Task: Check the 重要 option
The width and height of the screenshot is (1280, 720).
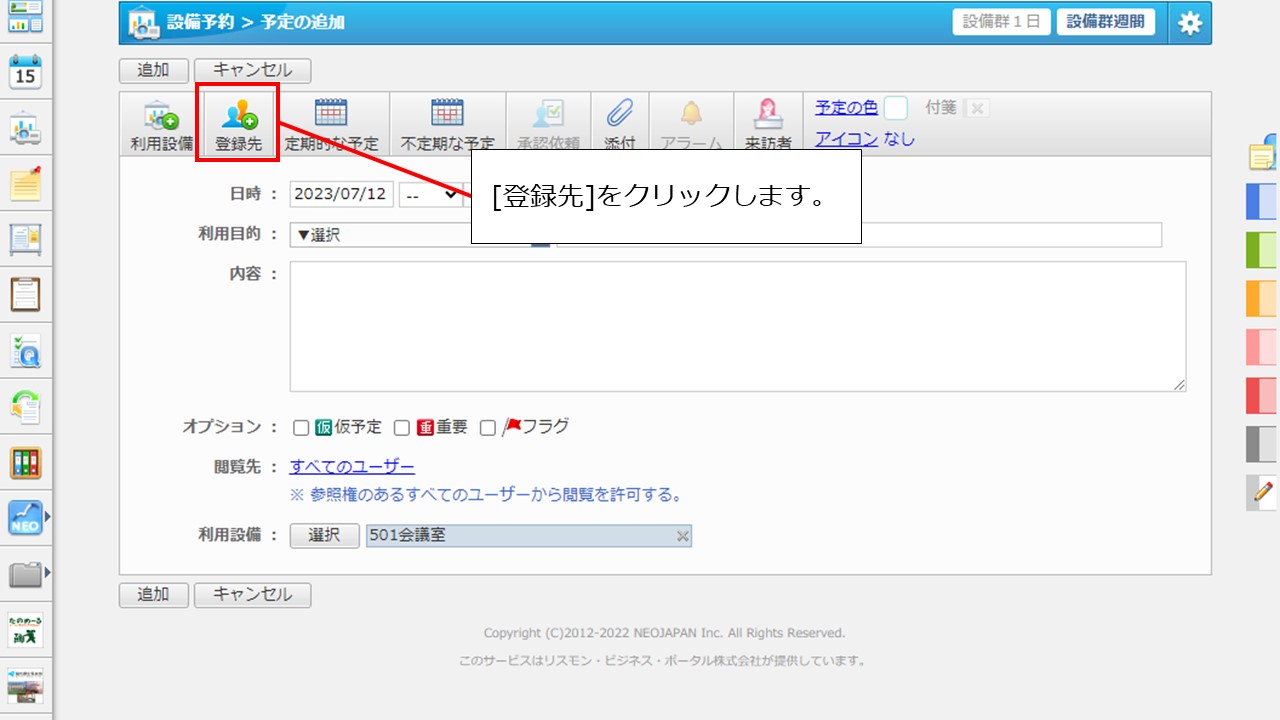Action: pos(402,427)
